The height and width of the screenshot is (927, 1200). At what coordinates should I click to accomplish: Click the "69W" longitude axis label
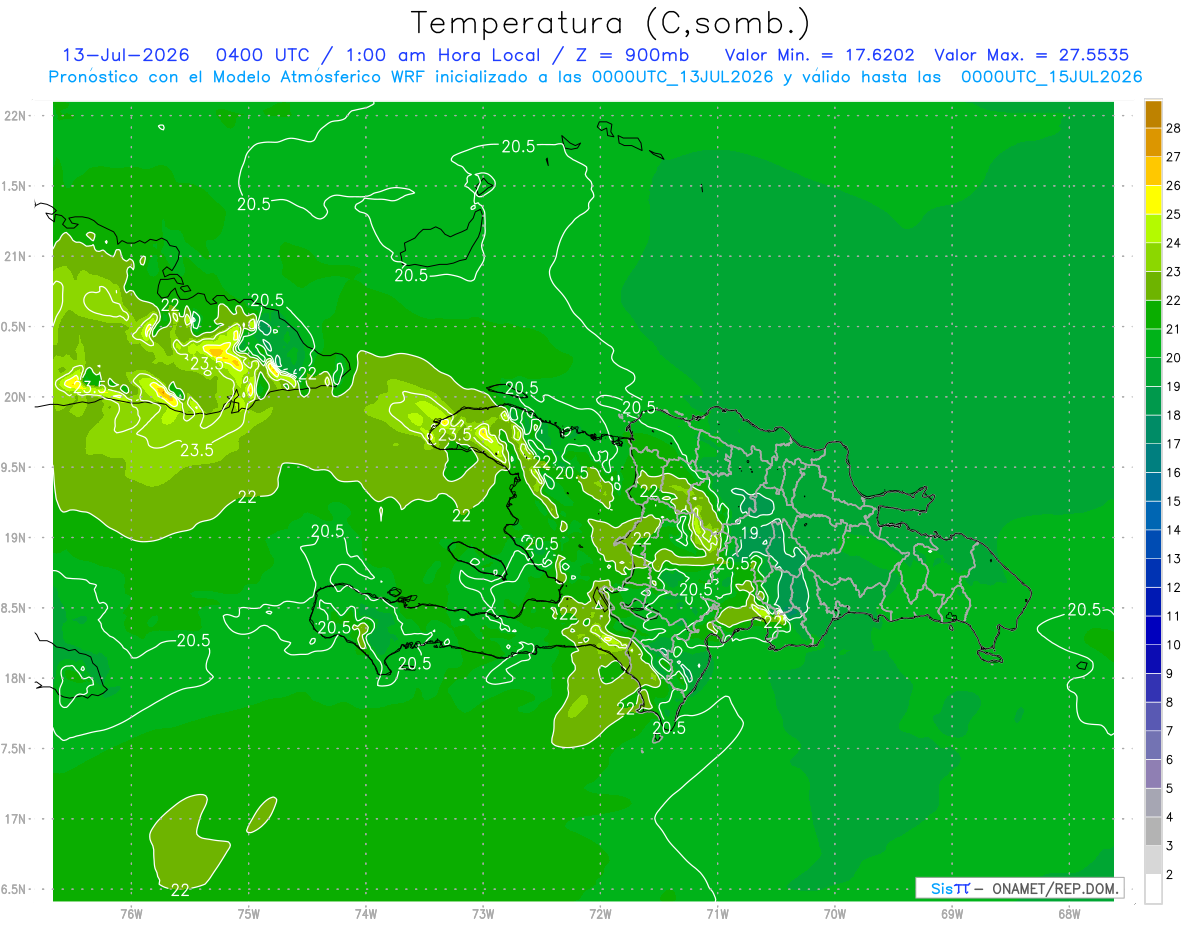951,913
